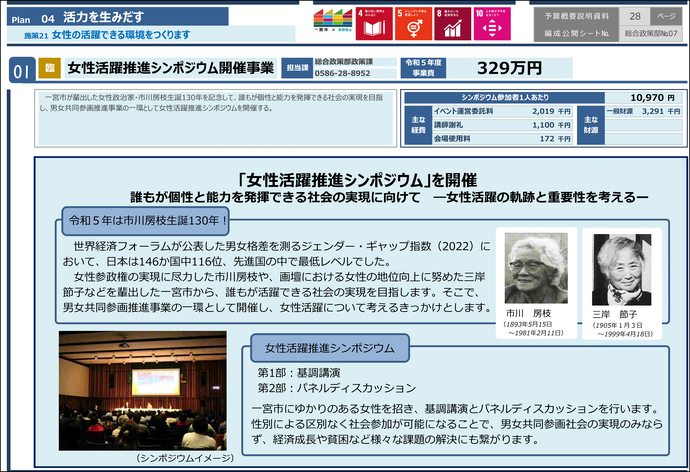Click the 予算概要説明資料 label
The width and height of the screenshot is (690, 472).
click(x=576, y=16)
